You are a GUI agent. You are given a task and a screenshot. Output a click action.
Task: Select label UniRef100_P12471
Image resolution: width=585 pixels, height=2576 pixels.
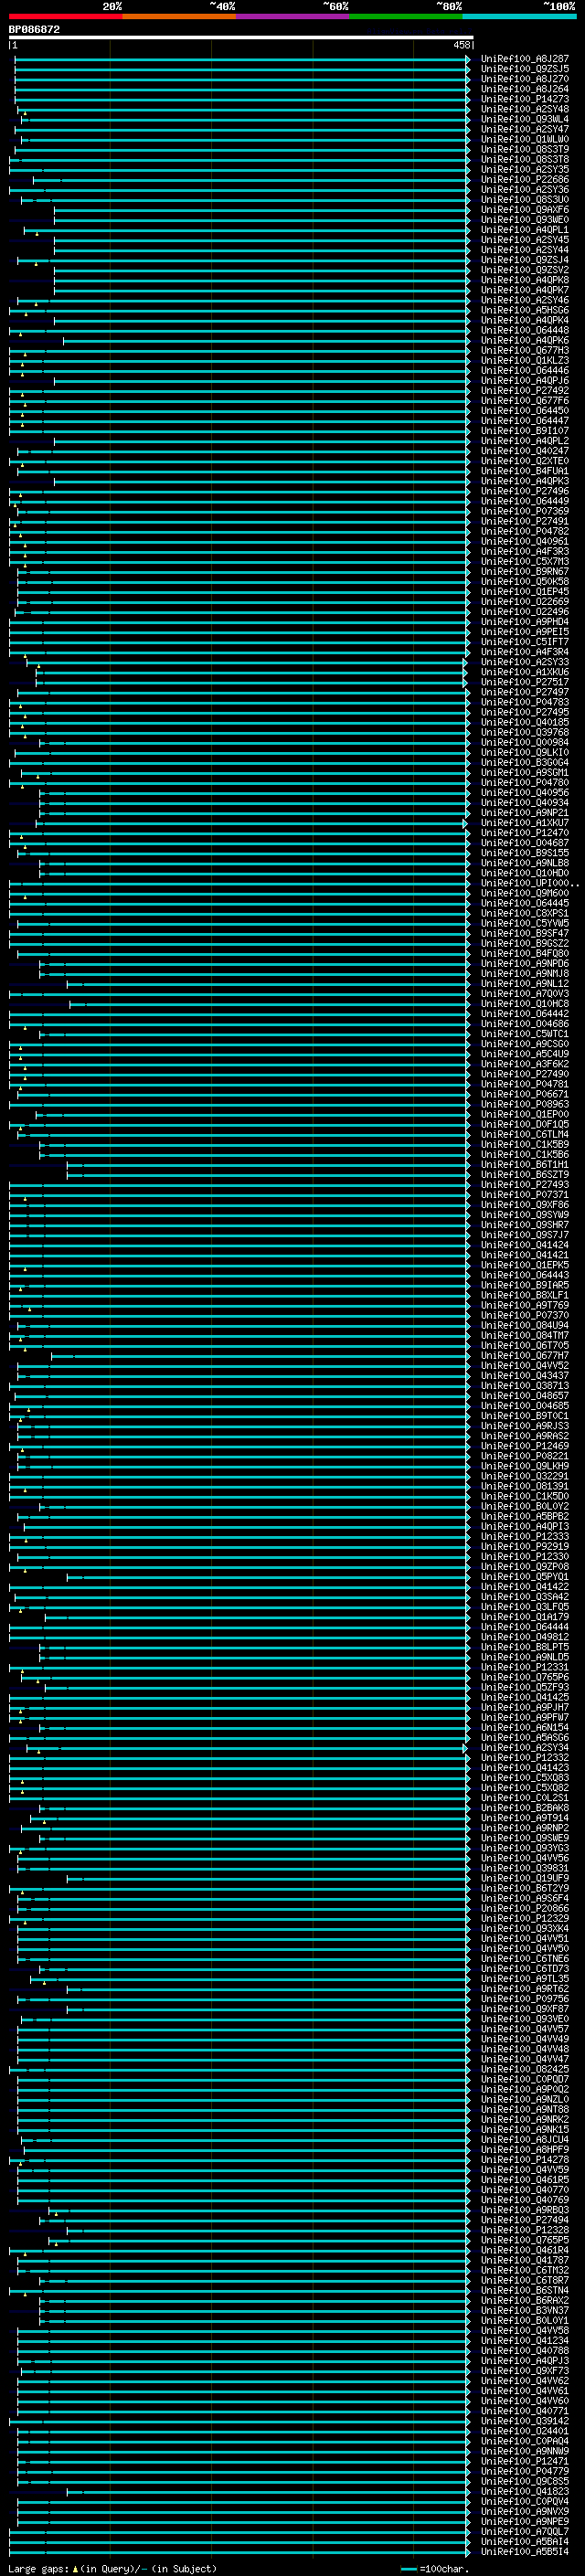click(x=525, y=2462)
